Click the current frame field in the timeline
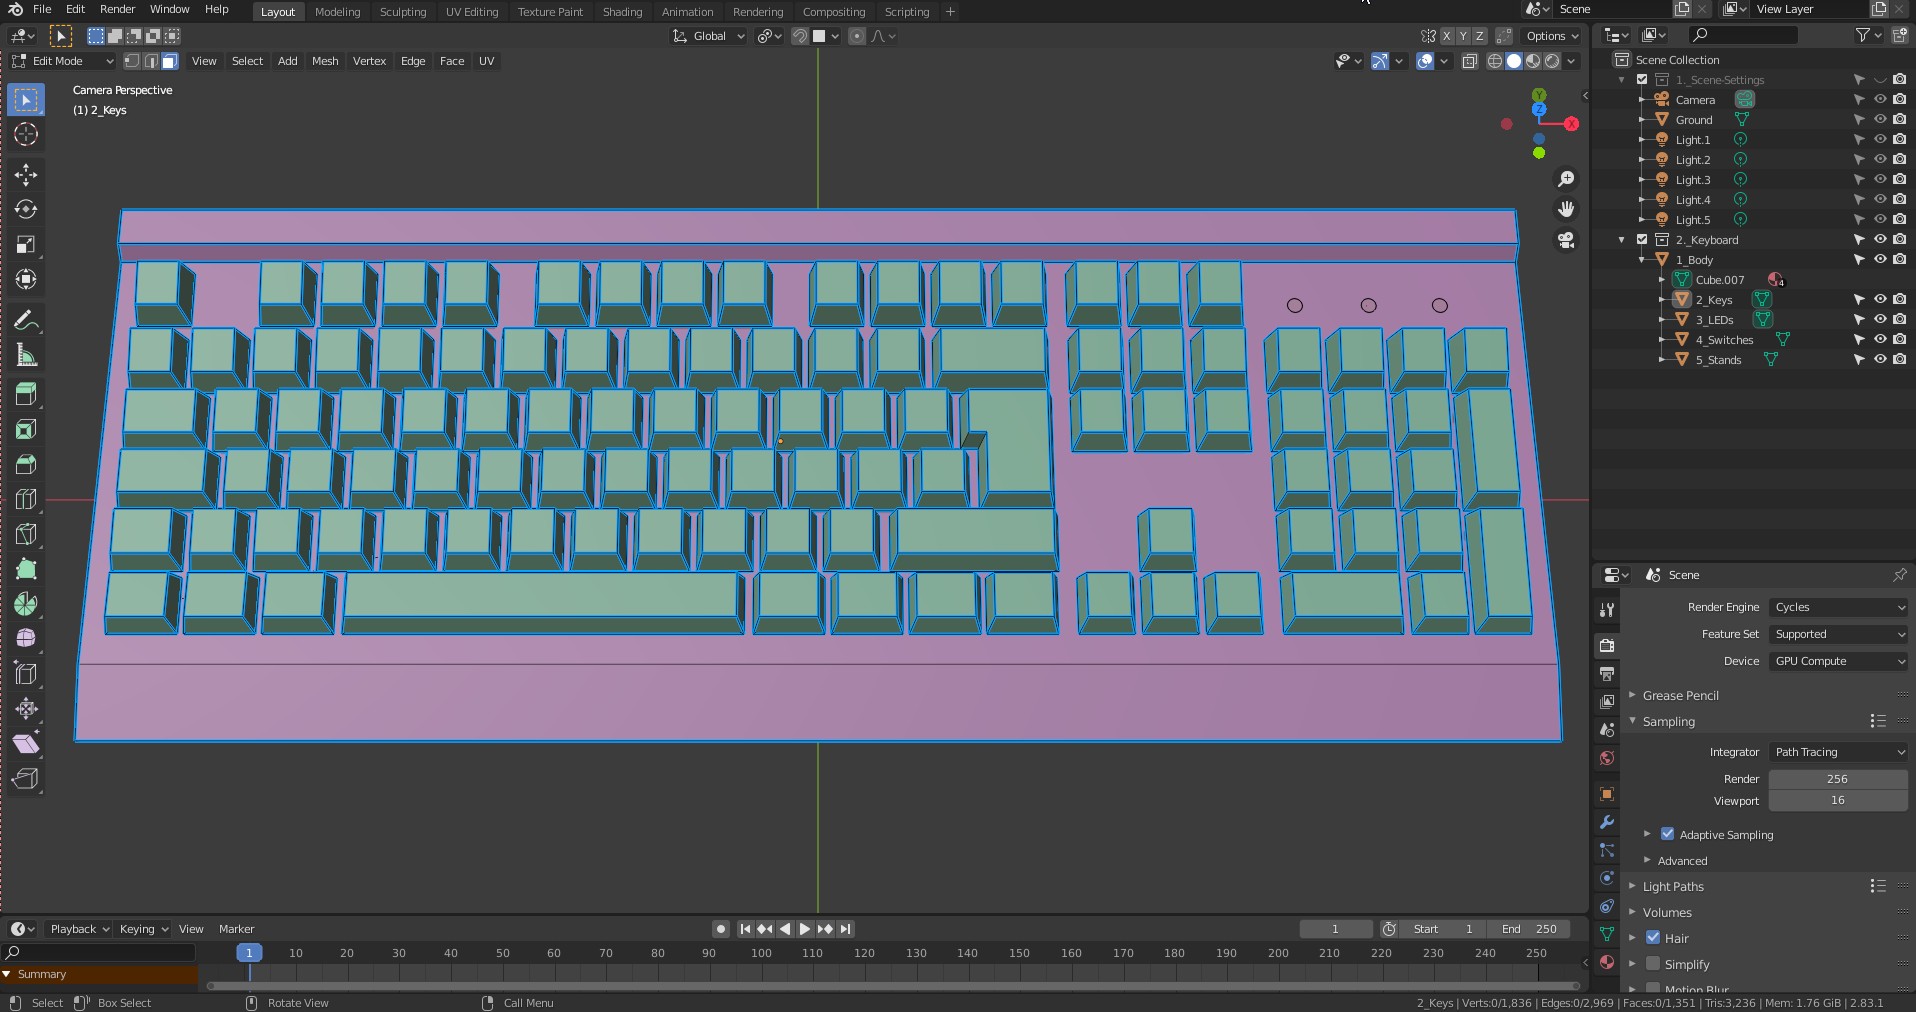This screenshot has width=1916, height=1012. (1335, 929)
